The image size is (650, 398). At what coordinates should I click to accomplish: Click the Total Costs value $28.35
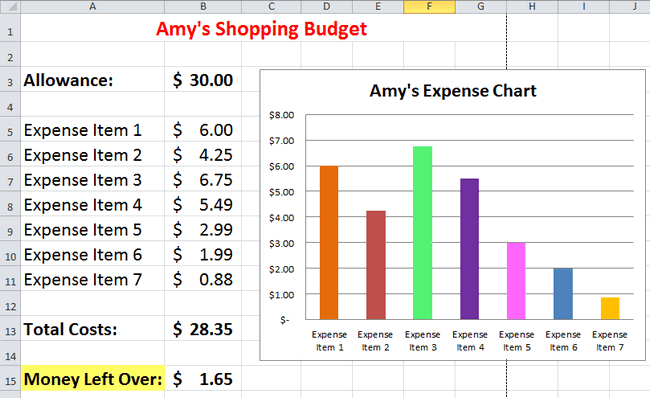click(203, 329)
